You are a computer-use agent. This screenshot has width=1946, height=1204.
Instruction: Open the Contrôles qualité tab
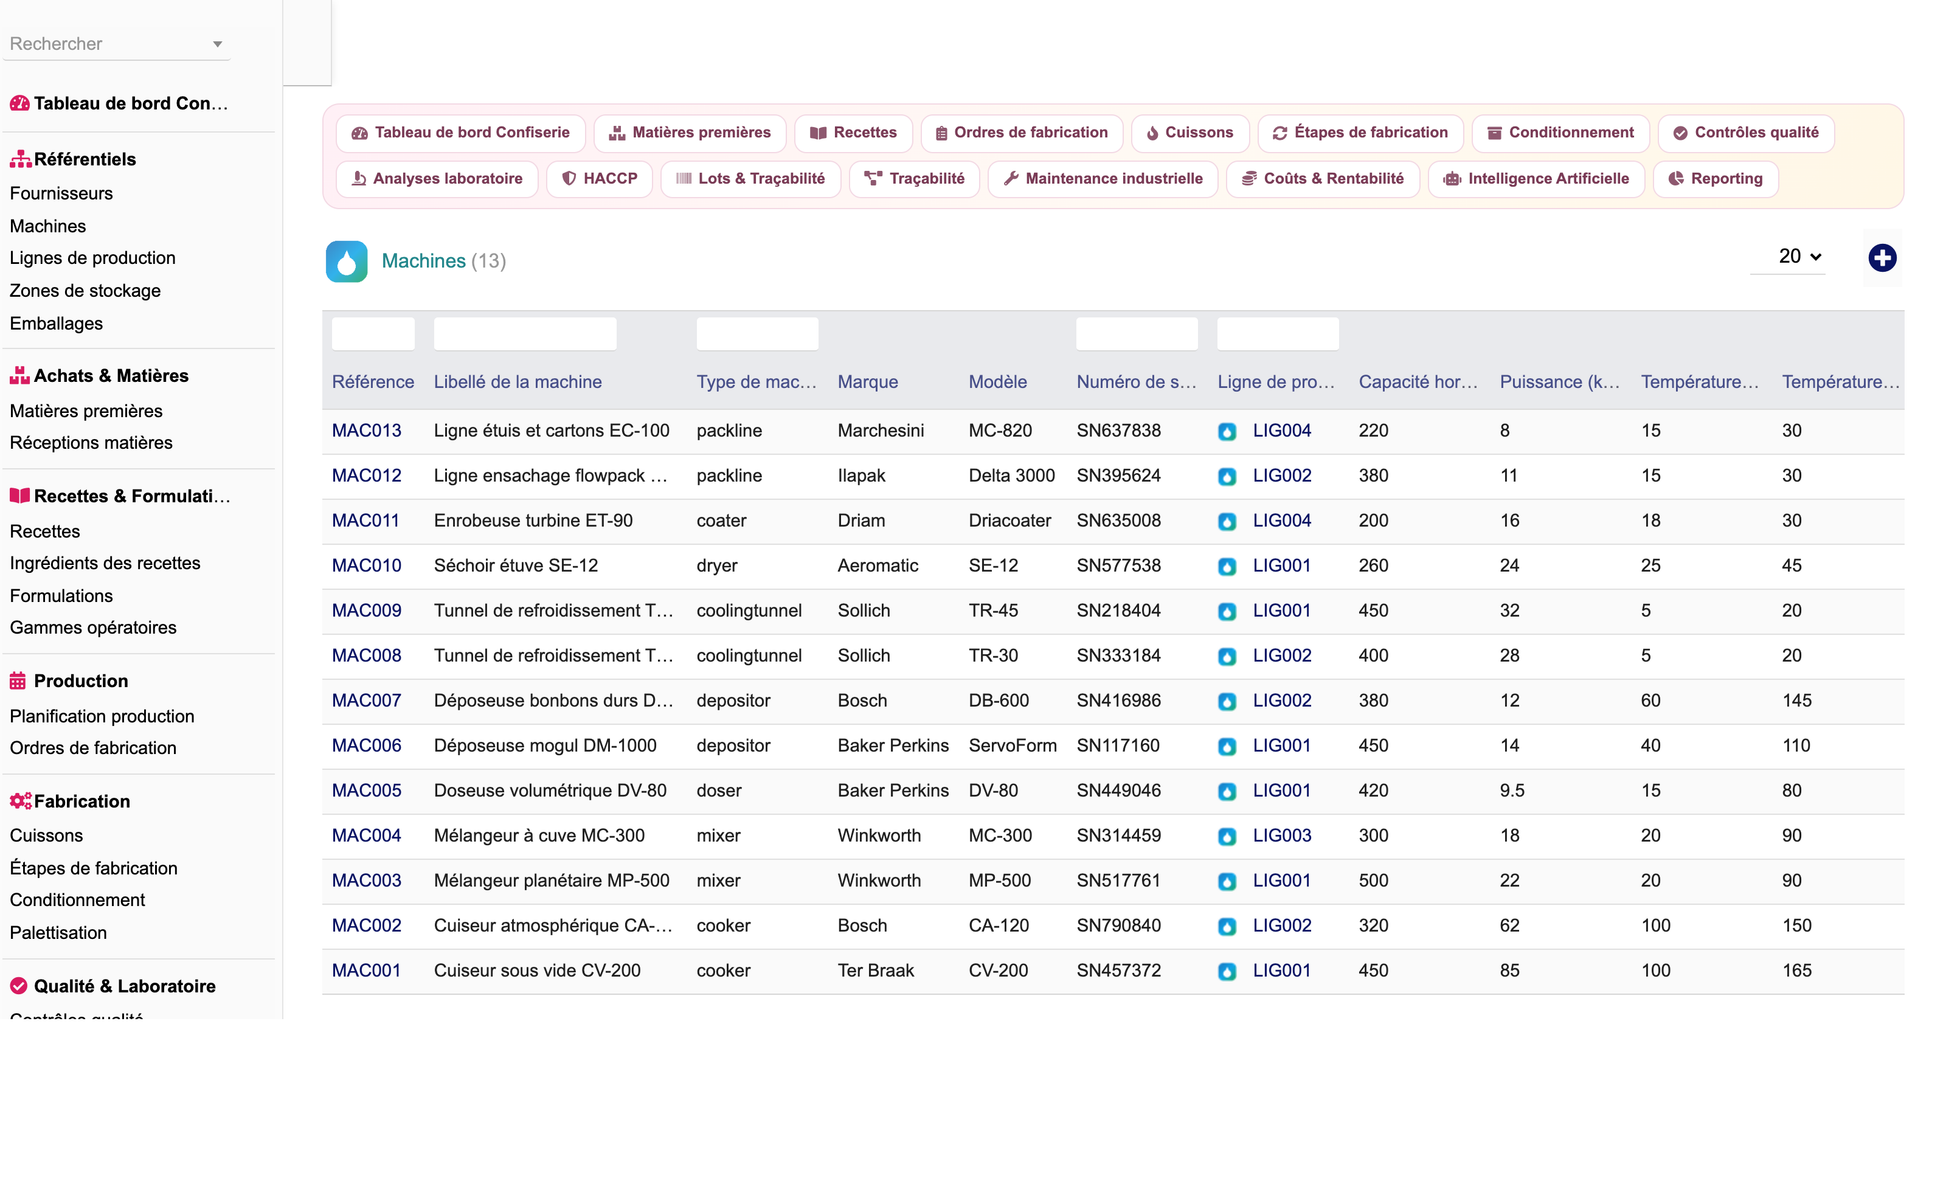(x=1746, y=133)
